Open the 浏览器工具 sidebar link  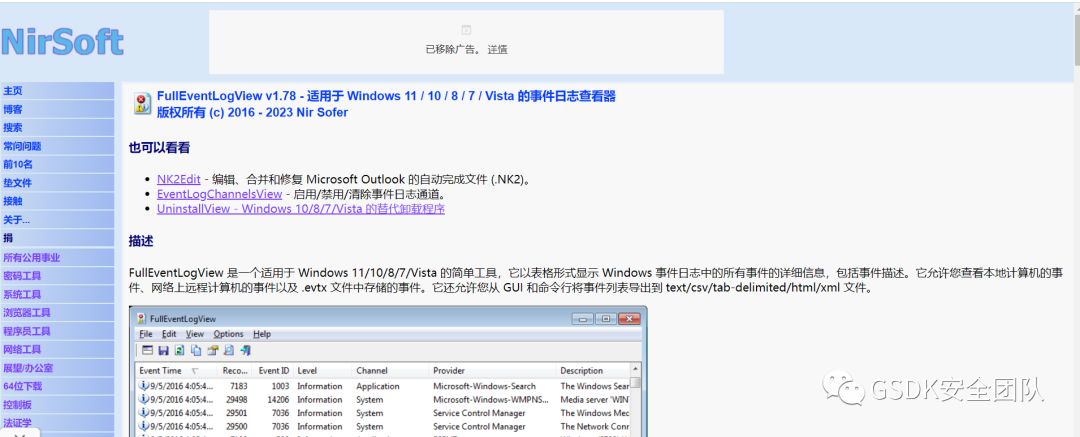tap(27, 312)
